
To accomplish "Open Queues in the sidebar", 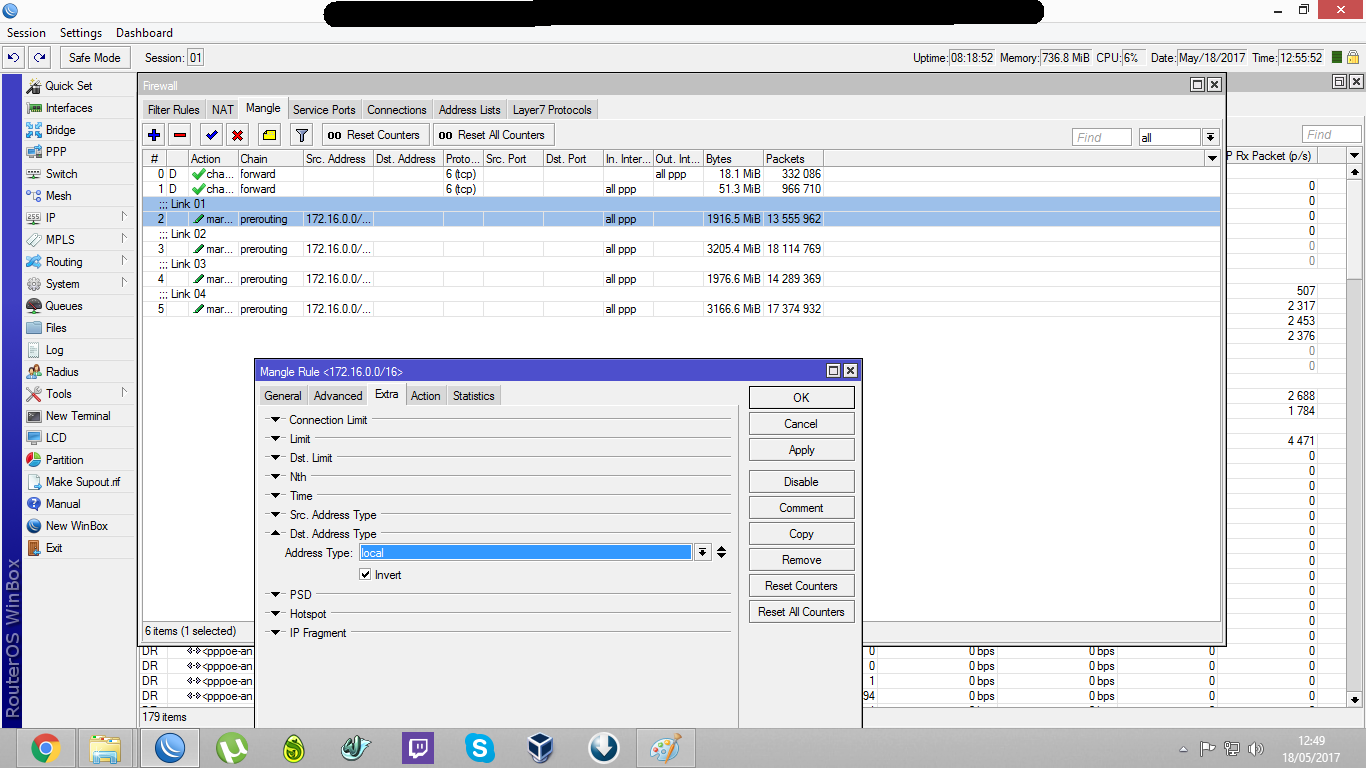I will click(64, 306).
